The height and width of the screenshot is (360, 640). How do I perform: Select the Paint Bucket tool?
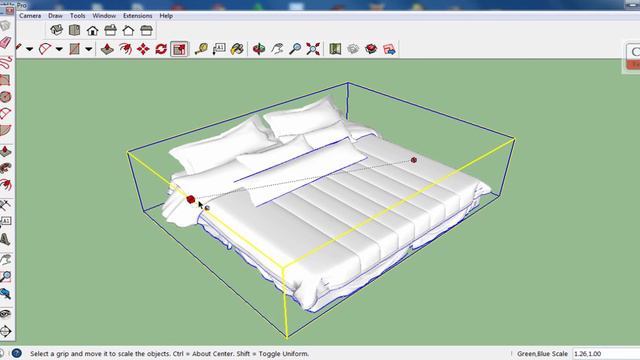237,49
